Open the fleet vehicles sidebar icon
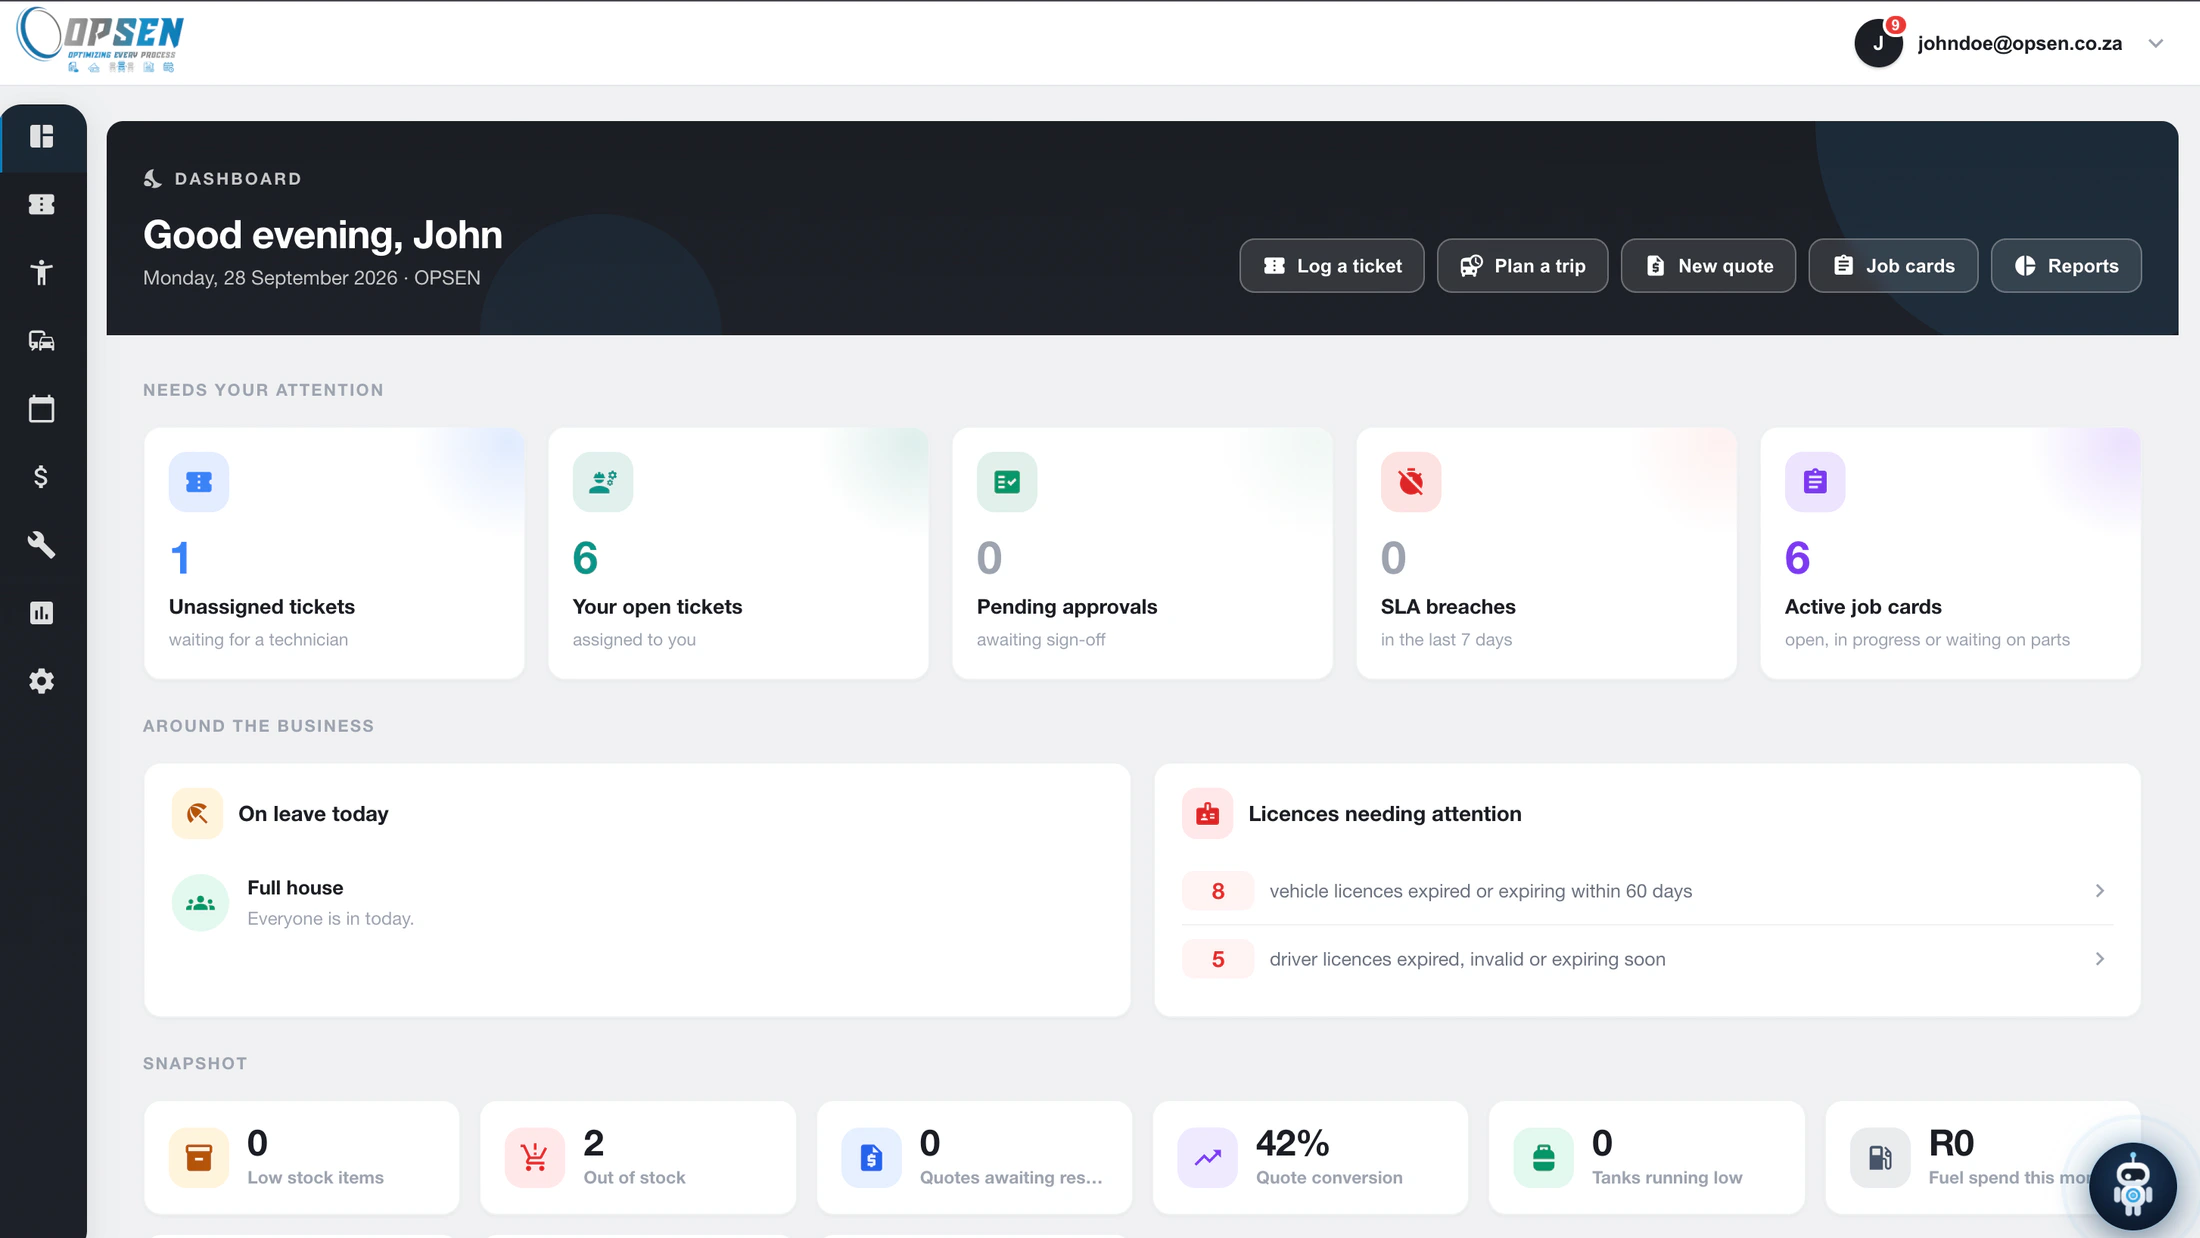 (42, 340)
